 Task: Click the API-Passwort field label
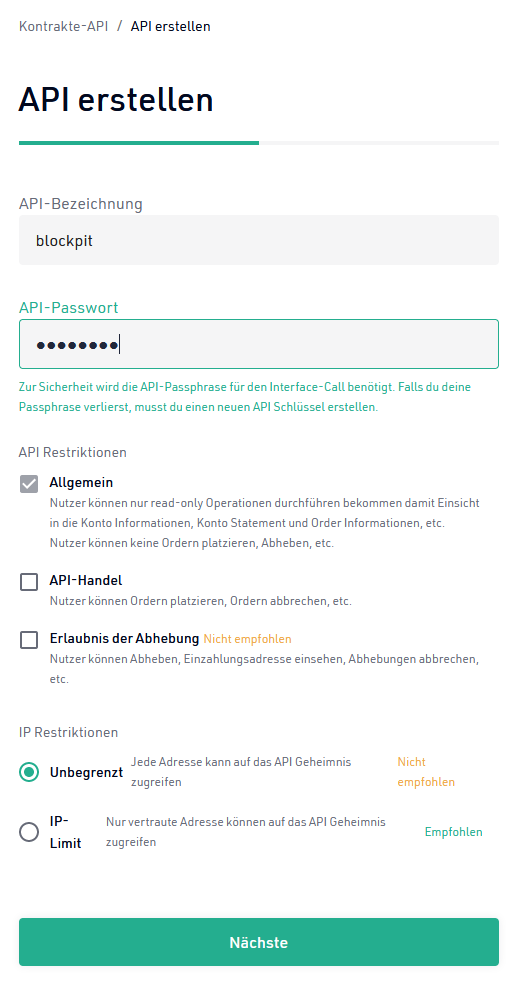pyautogui.click(x=69, y=307)
